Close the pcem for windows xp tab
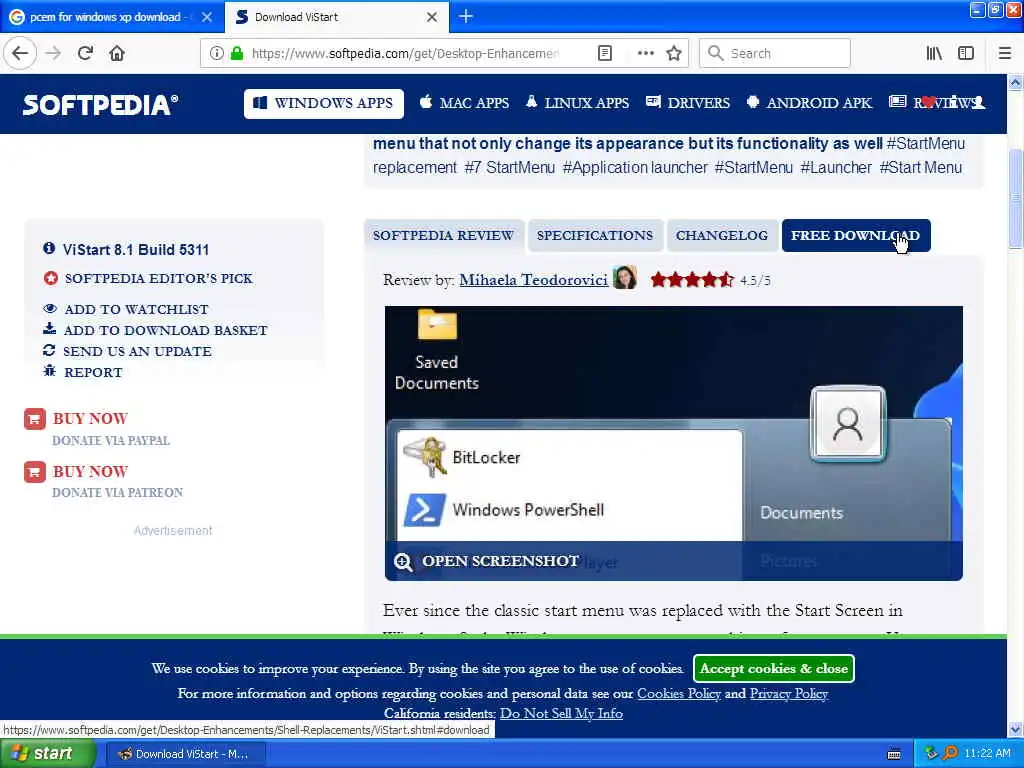The width and height of the screenshot is (1024, 768). (207, 17)
